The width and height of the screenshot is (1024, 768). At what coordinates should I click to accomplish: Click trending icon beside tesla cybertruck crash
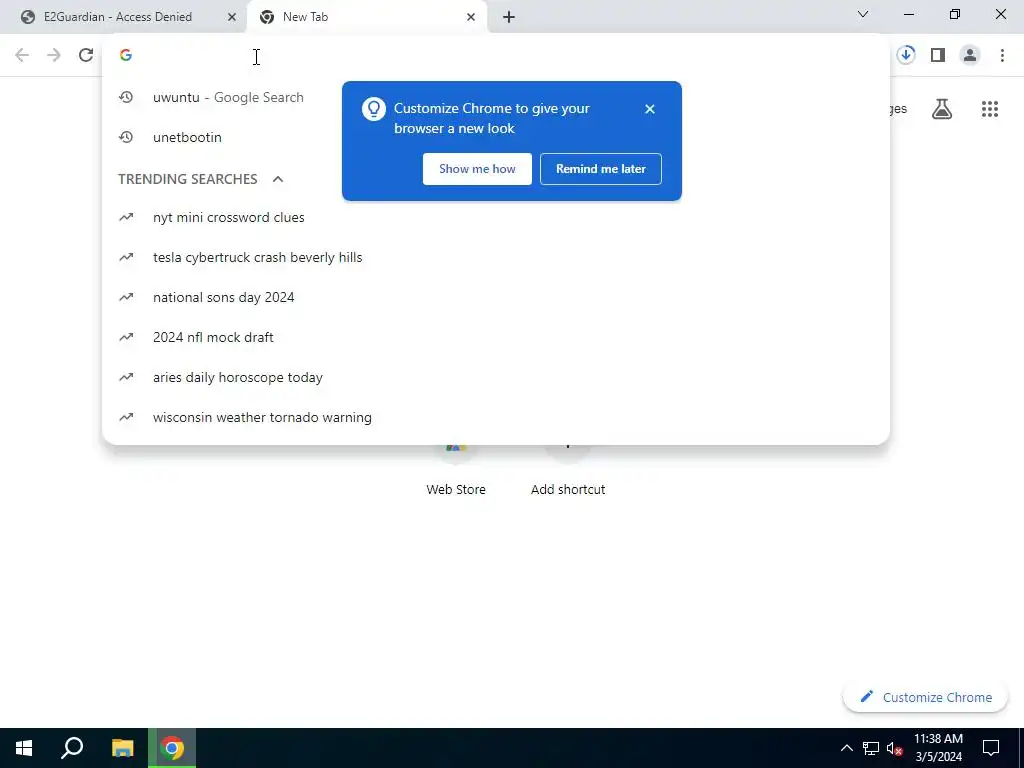pyautogui.click(x=126, y=257)
